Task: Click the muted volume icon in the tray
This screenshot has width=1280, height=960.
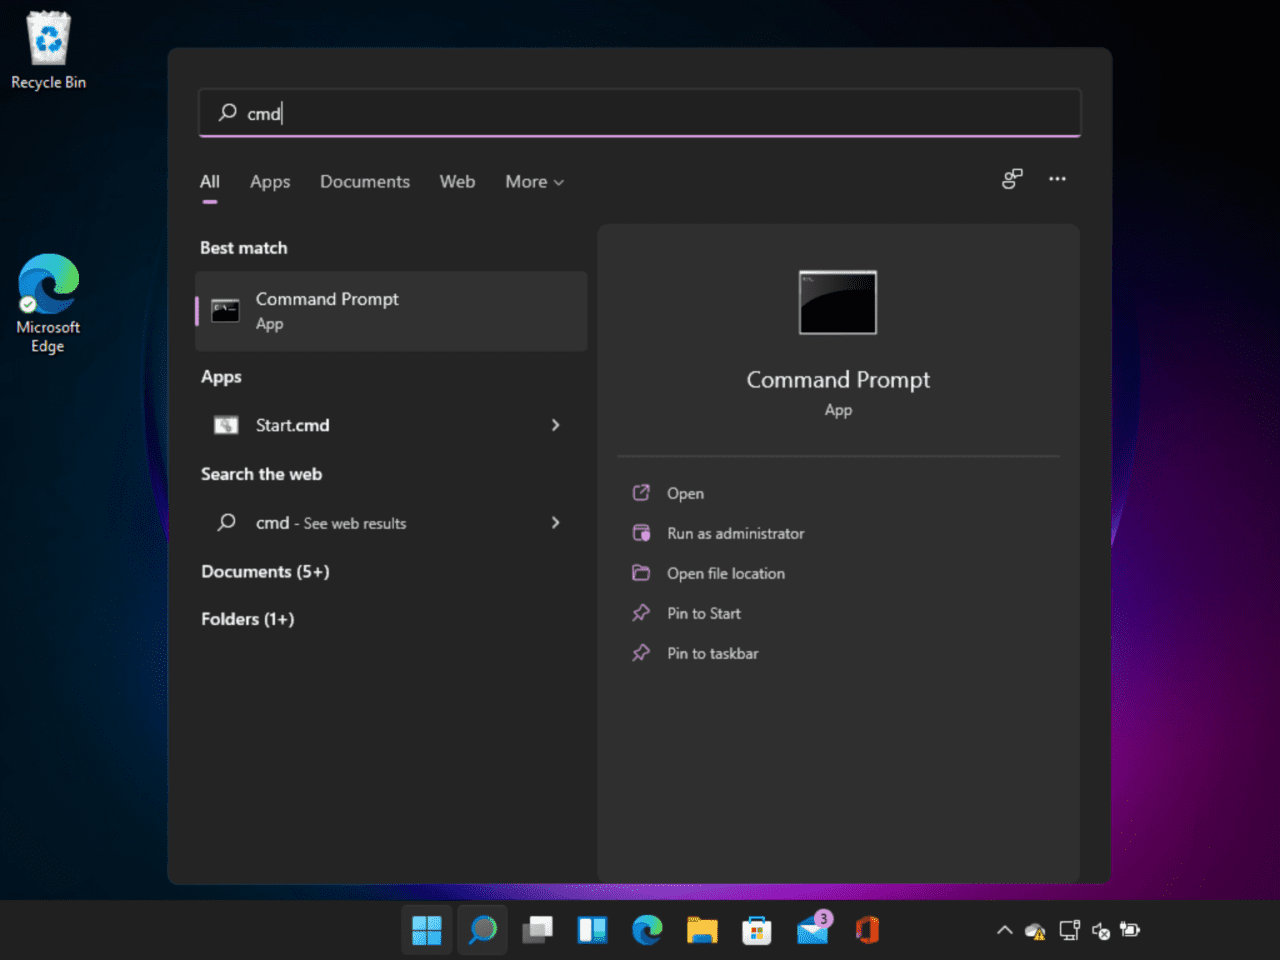Action: tap(1101, 930)
